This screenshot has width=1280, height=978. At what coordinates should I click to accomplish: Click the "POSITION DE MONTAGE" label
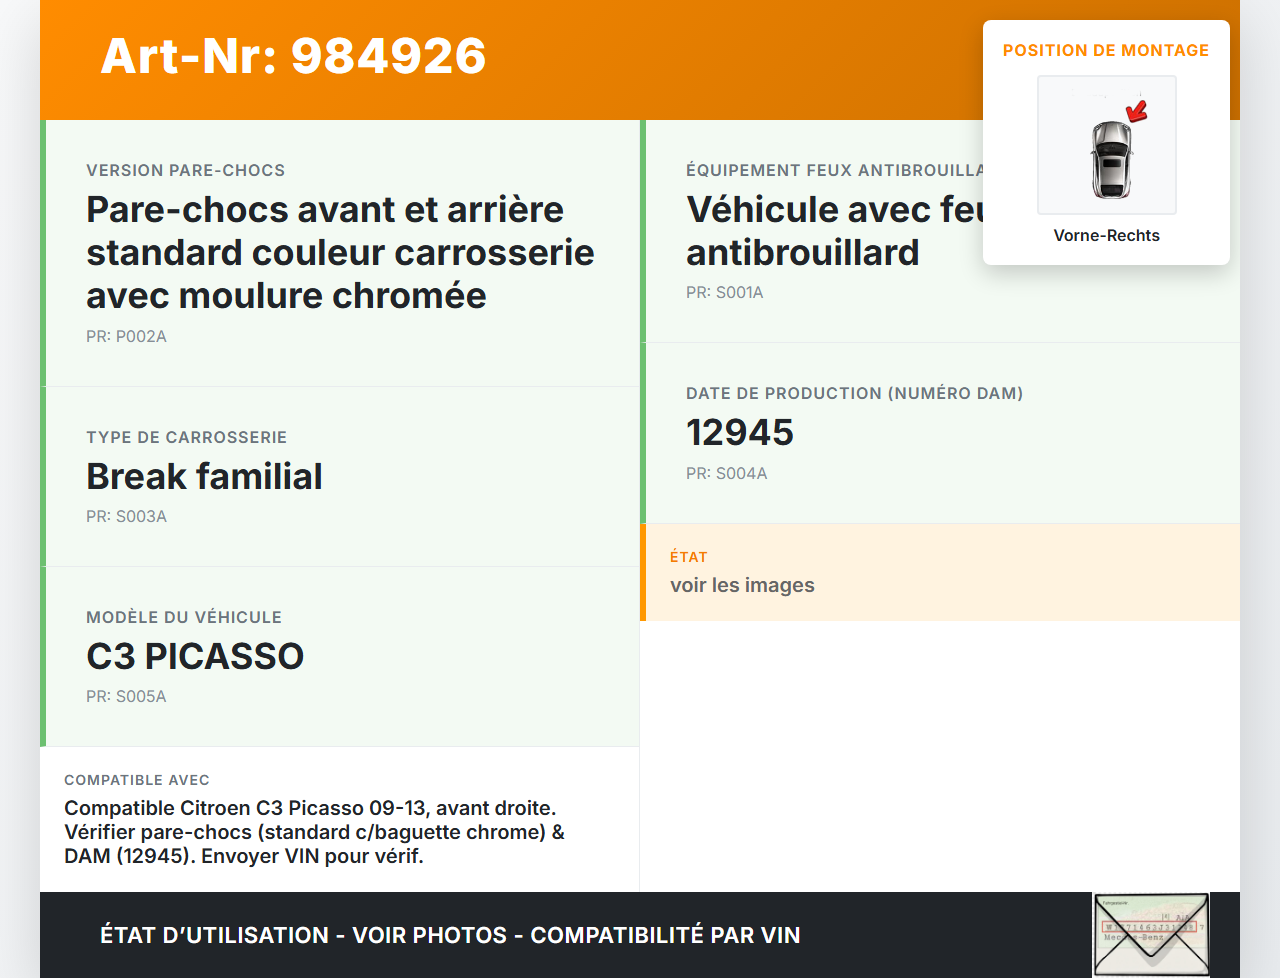tap(1106, 50)
